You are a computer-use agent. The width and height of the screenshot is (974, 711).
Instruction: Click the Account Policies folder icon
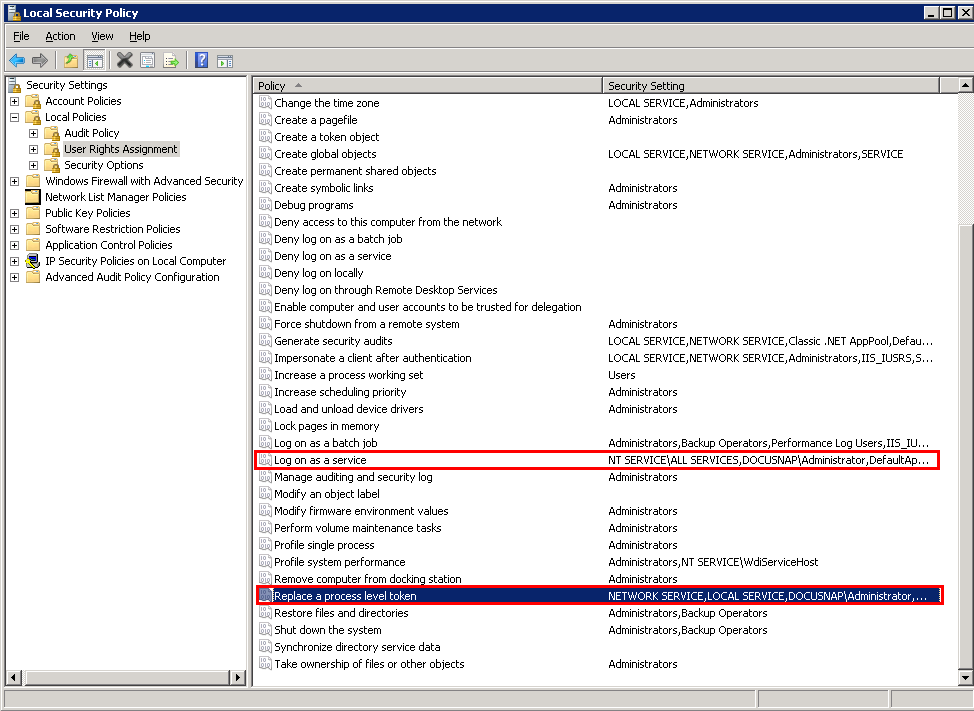[x=34, y=101]
